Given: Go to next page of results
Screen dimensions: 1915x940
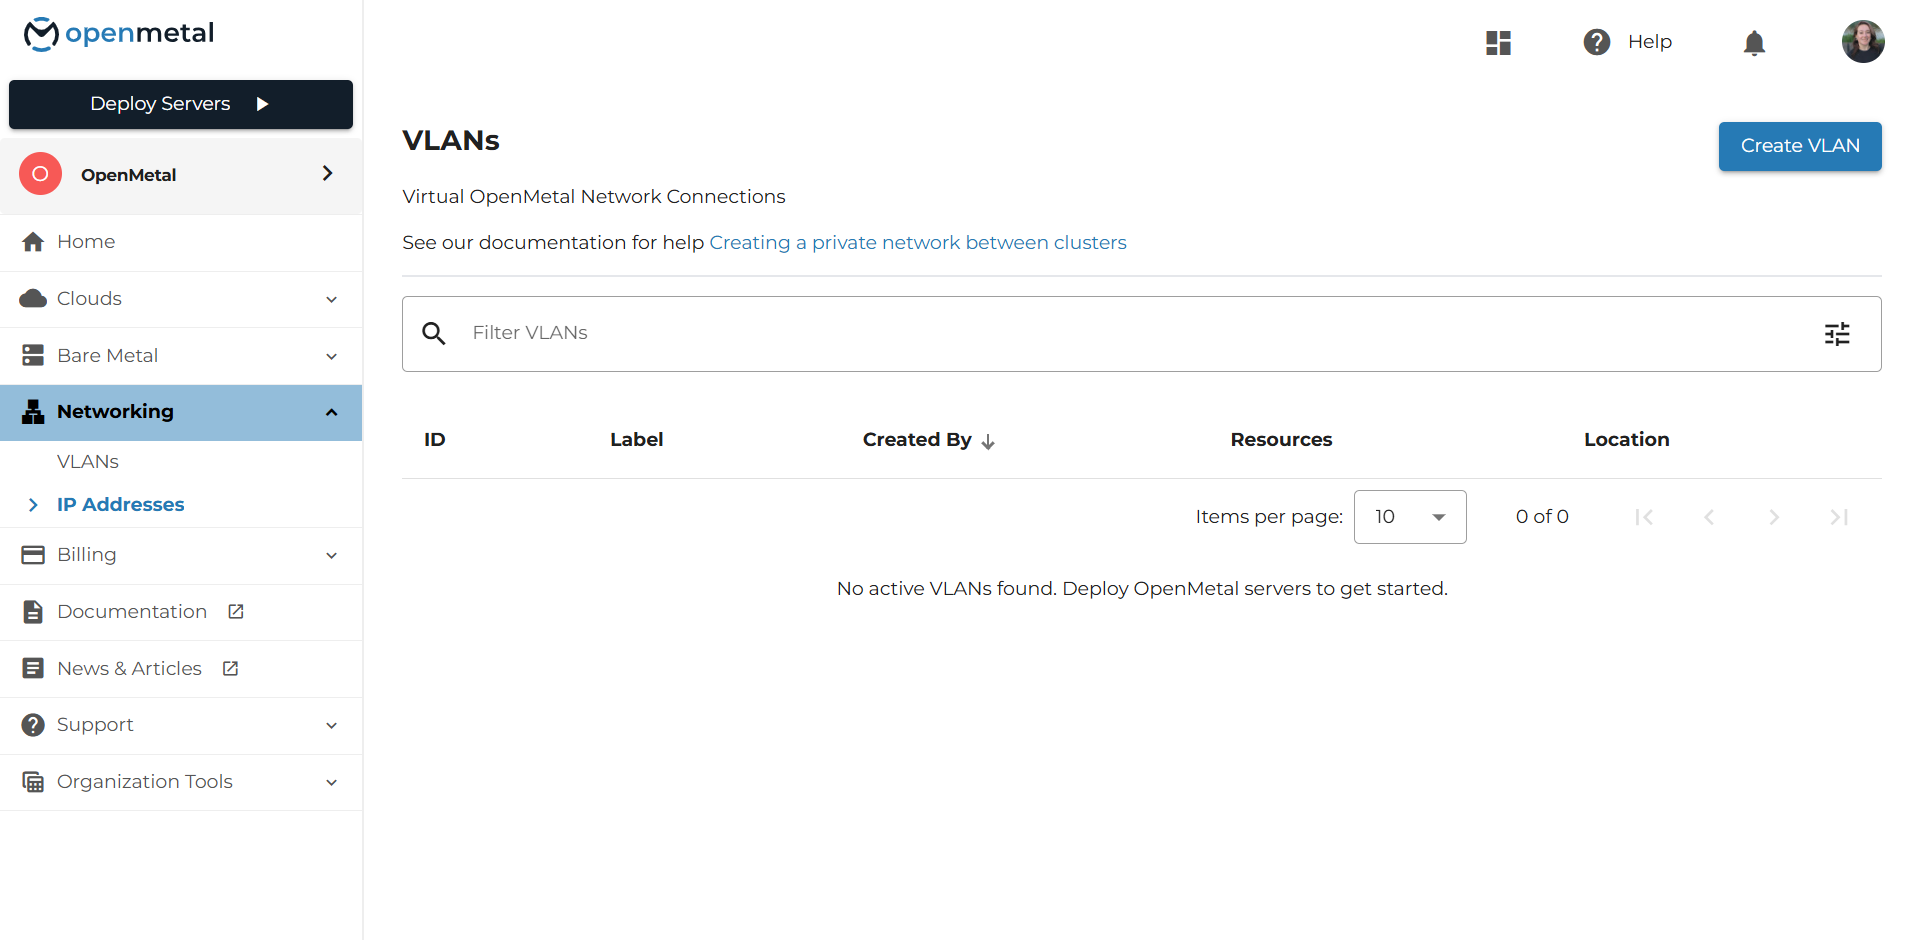Looking at the screenshot, I should tap(1774, 517).
